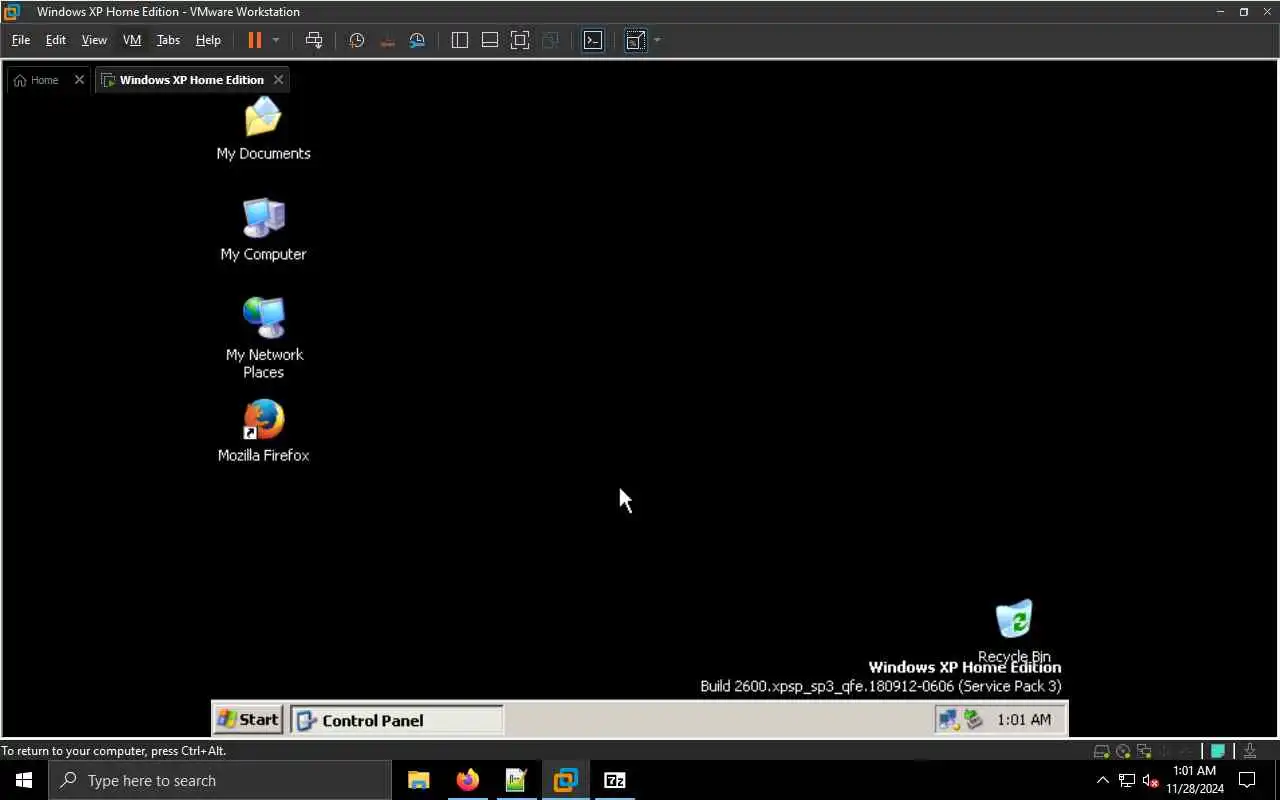Open the XP Start menu

click(248, 719)
